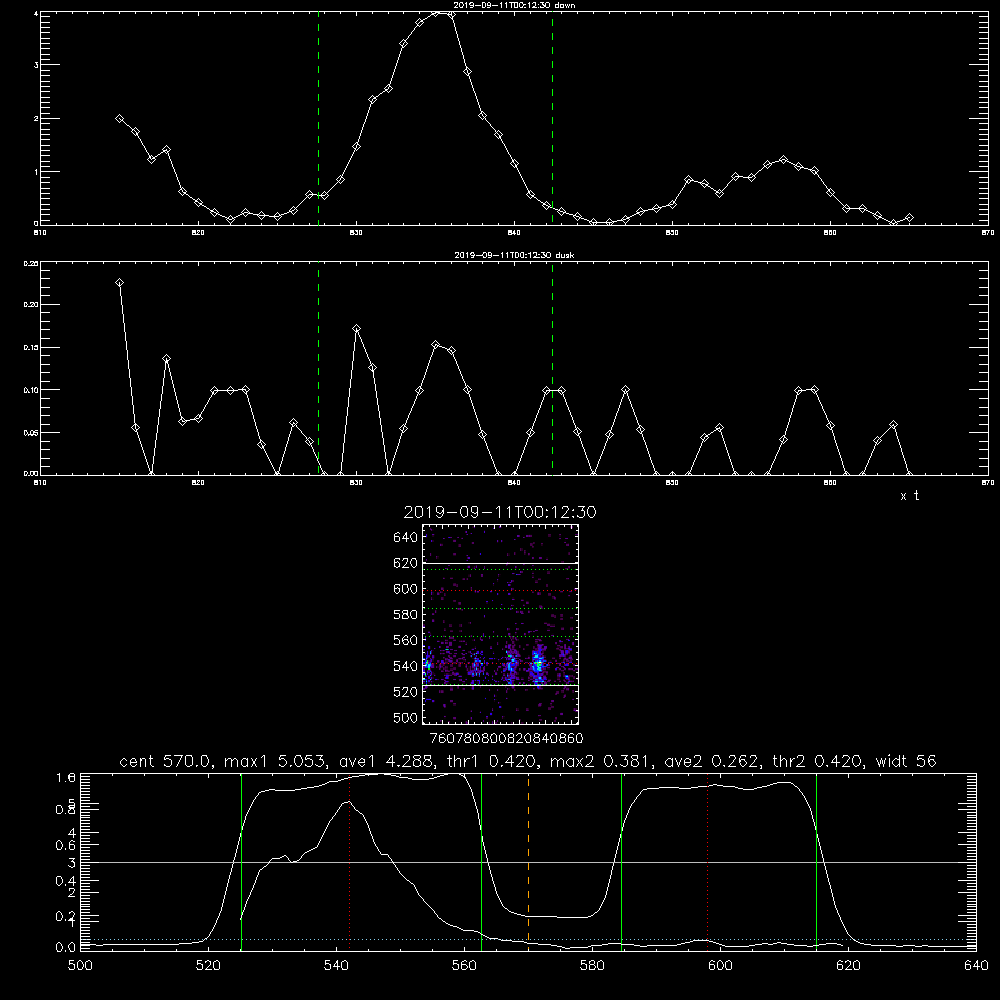The height and width of the screenshot is (1000, 1000).
Task: Click x-axis label "640" on bottom plot
Action: coord(976,966)
